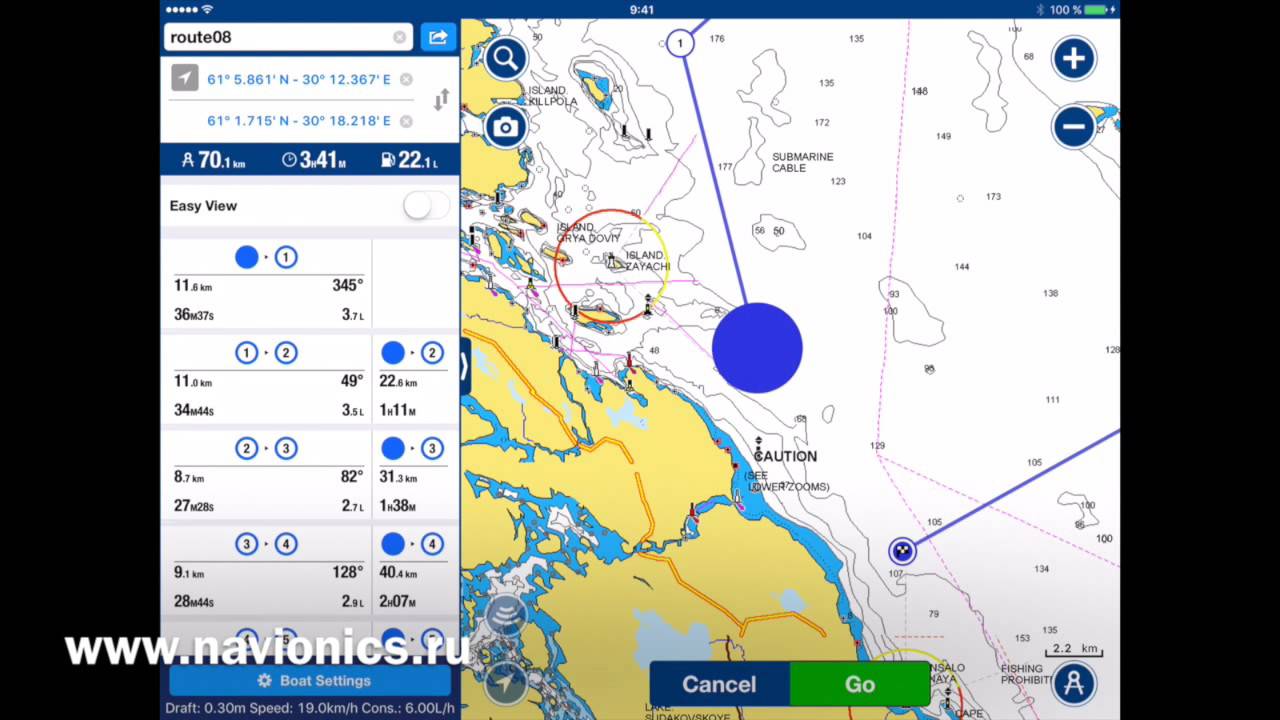Select cumulative start to waypoint 4
The height and width of the screenshot is (720, 1280).
(x=414, y=571)
